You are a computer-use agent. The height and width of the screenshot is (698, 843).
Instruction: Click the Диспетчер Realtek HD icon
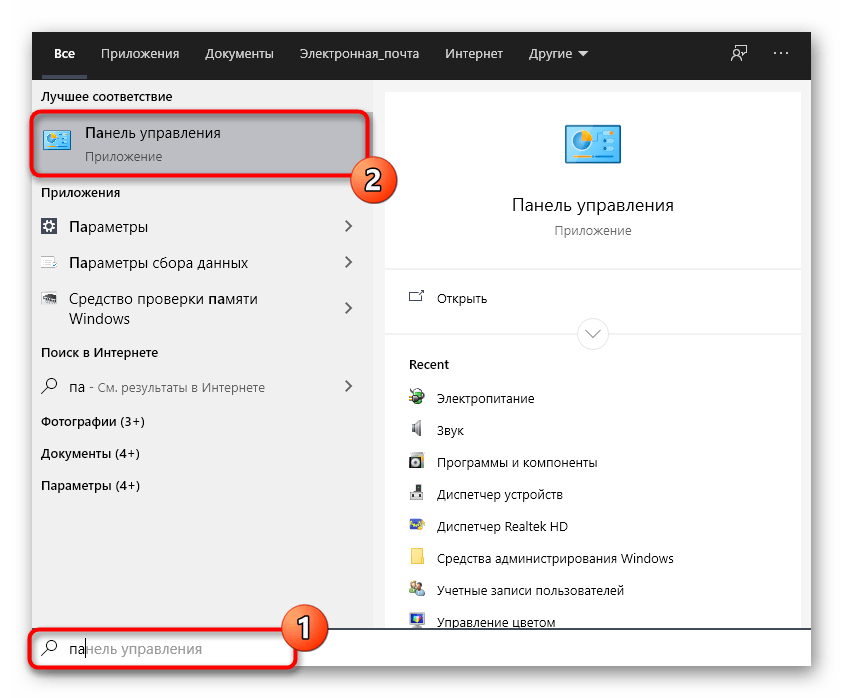tap(417, 526)
